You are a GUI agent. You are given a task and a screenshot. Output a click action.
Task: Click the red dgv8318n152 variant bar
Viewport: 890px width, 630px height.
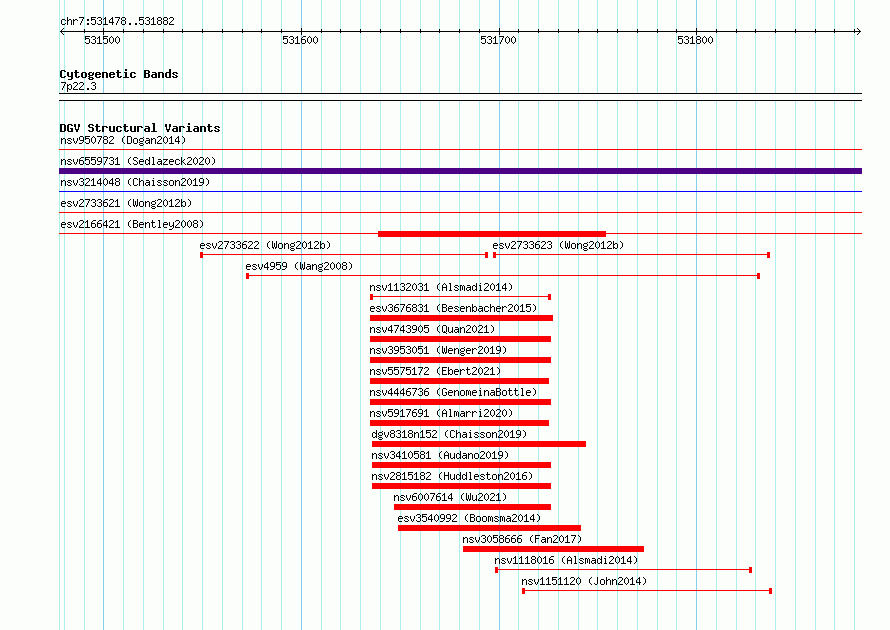pos(479,444)
